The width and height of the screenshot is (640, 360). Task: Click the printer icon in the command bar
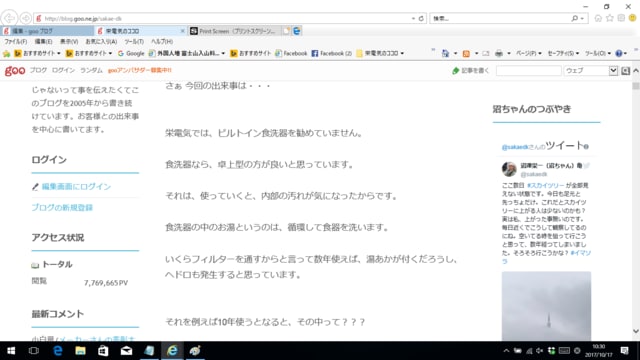click(x=499, y=53)
